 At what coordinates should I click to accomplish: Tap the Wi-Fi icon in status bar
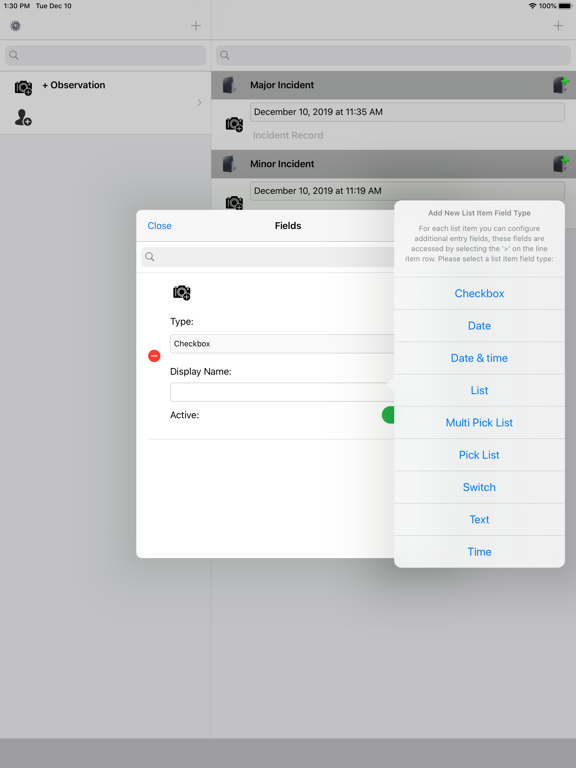pos(532,6)
